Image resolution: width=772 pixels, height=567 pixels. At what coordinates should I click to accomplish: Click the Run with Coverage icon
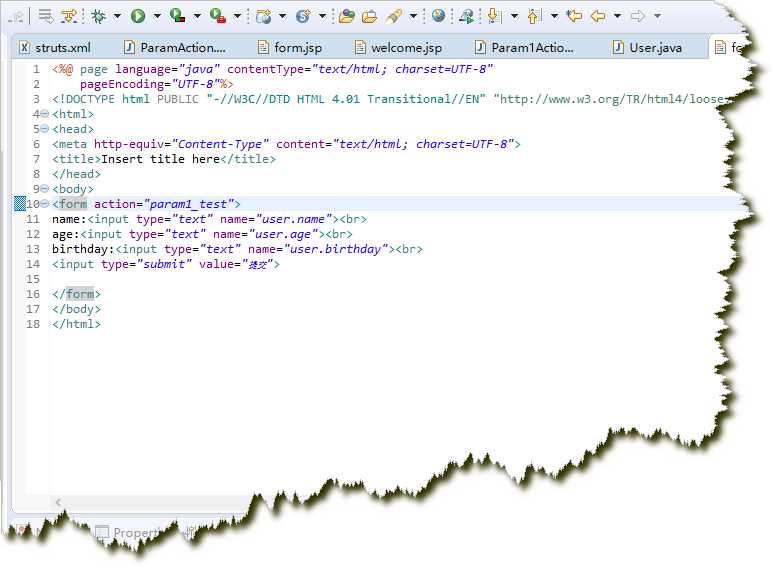177,16
